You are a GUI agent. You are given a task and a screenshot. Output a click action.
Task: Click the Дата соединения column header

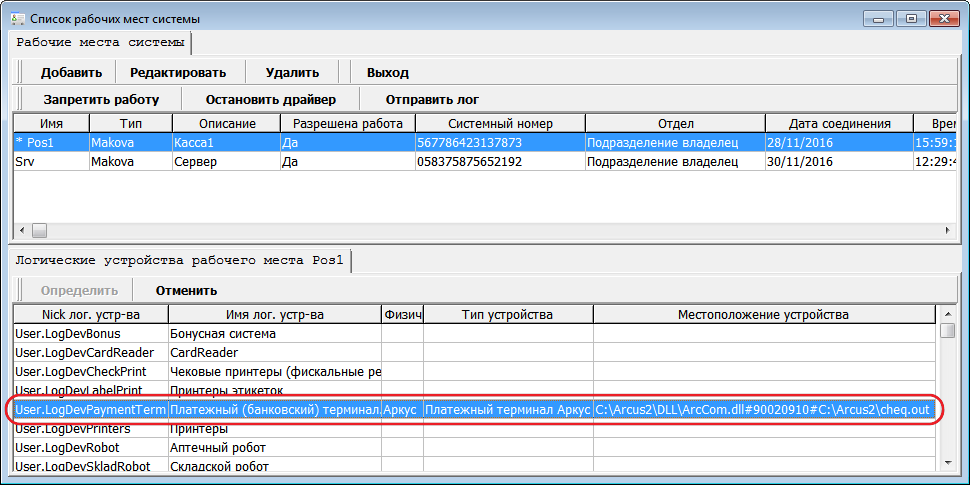point(839,123)
